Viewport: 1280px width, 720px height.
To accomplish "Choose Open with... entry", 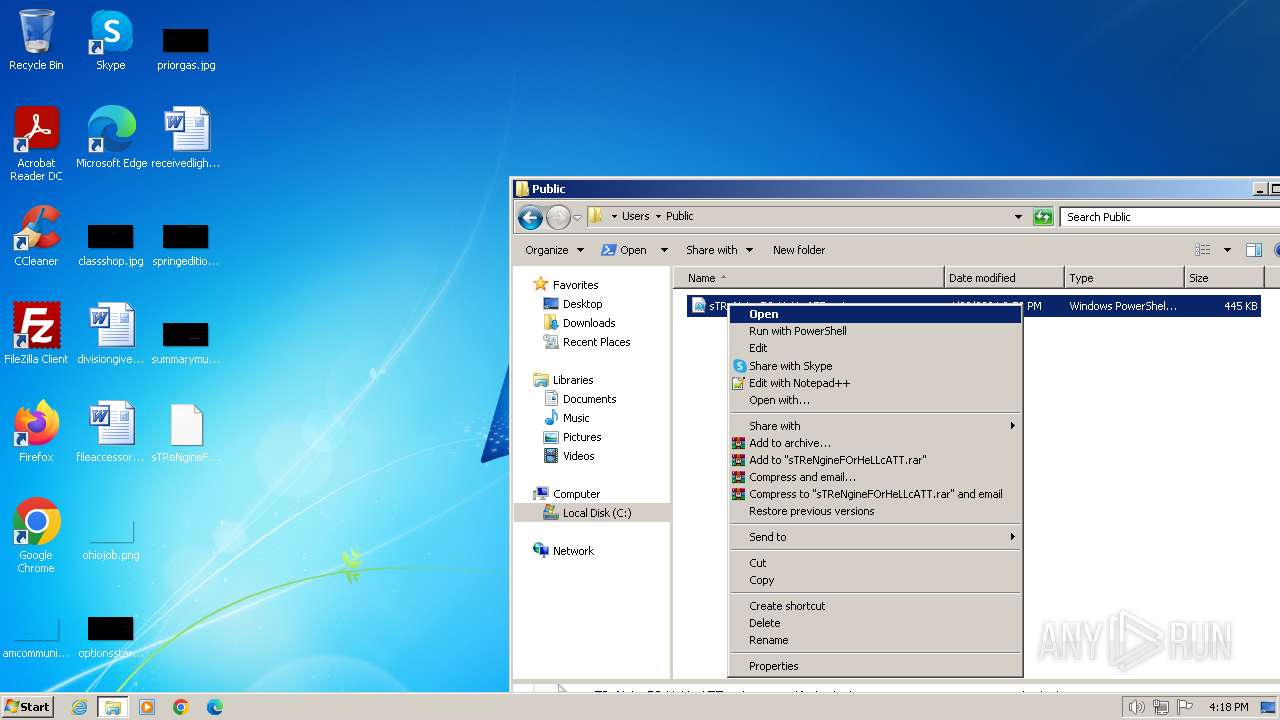I will [x=875, y=400].
